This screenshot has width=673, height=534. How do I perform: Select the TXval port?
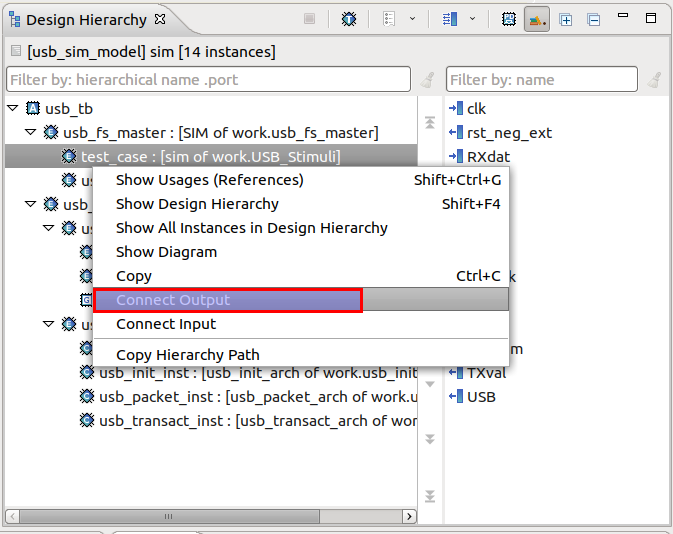tap(486, 373)
